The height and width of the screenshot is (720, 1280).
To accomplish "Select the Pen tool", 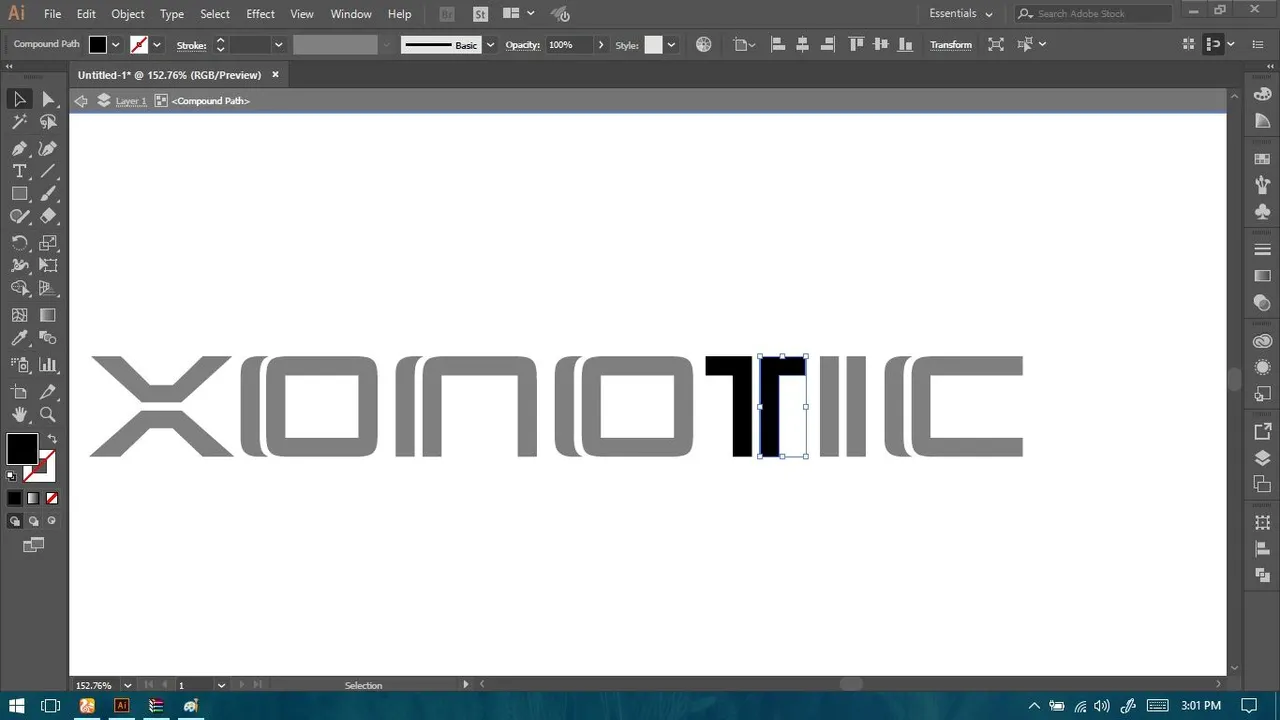I will 19,148.
